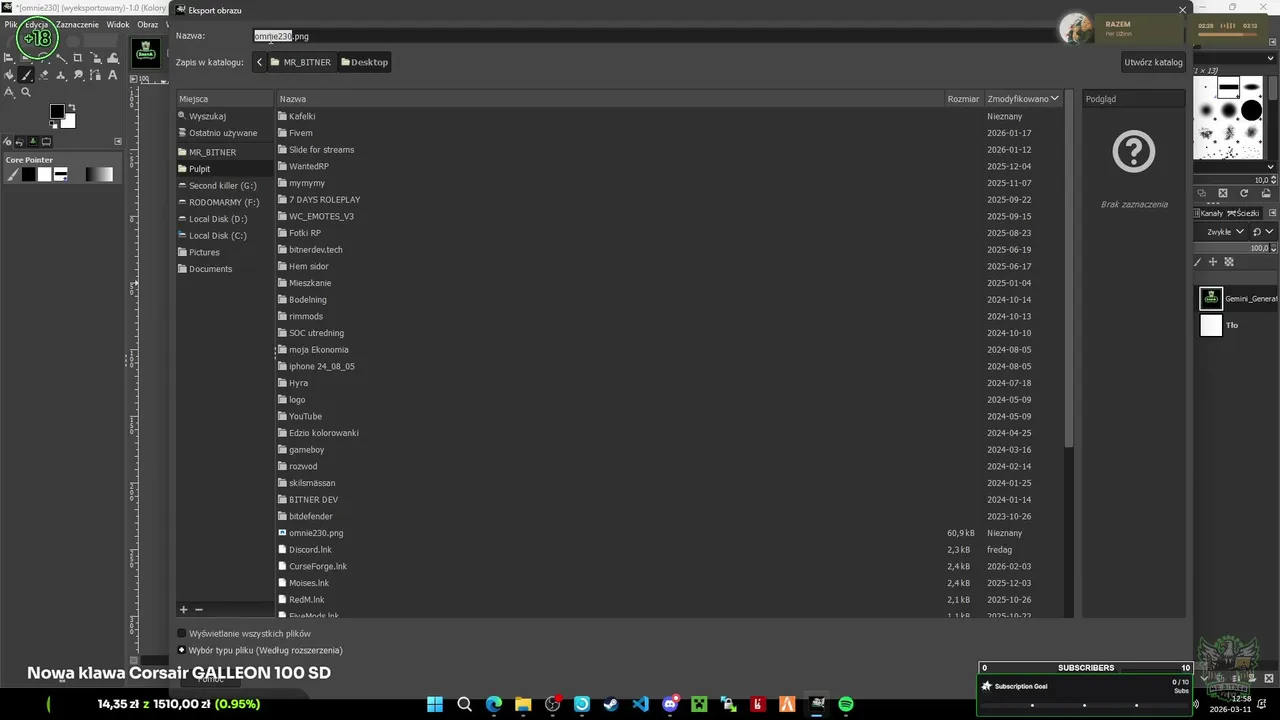Screen dimensions: 1280x720
Task: Select the Crop tool
Action: (x=78, y=58)
